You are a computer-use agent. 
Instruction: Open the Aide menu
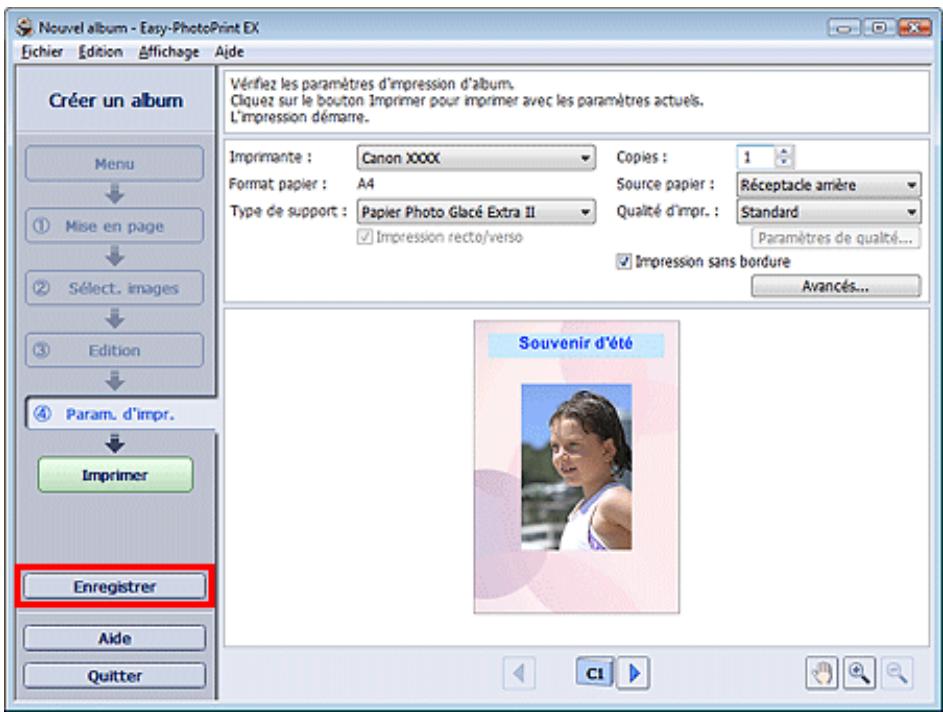click(229, 52)
